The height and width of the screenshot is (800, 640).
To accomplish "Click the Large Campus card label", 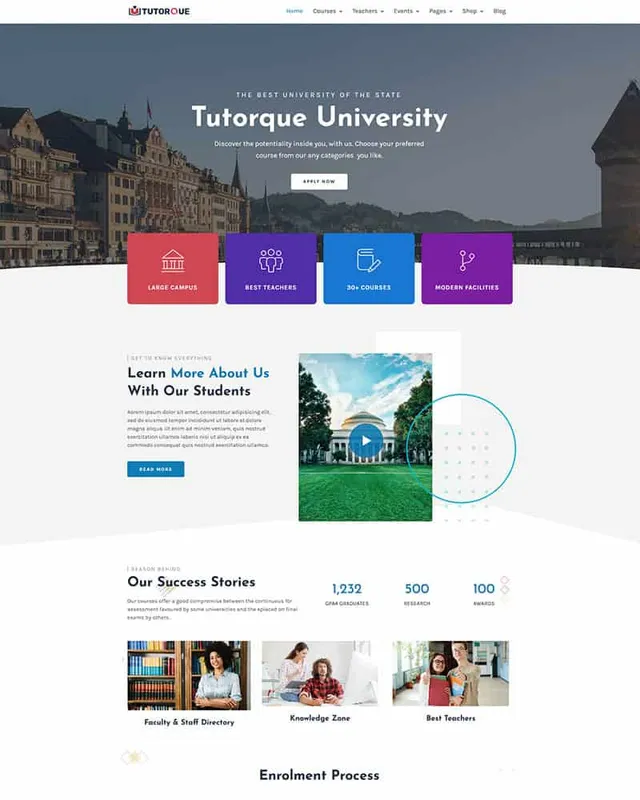I will click(x=173, y=287).
